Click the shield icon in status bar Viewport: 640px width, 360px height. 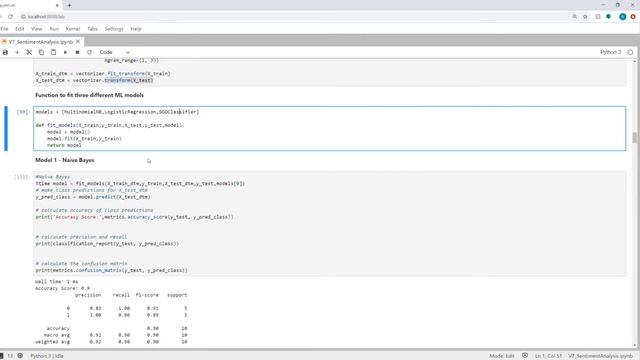(525, 356)
